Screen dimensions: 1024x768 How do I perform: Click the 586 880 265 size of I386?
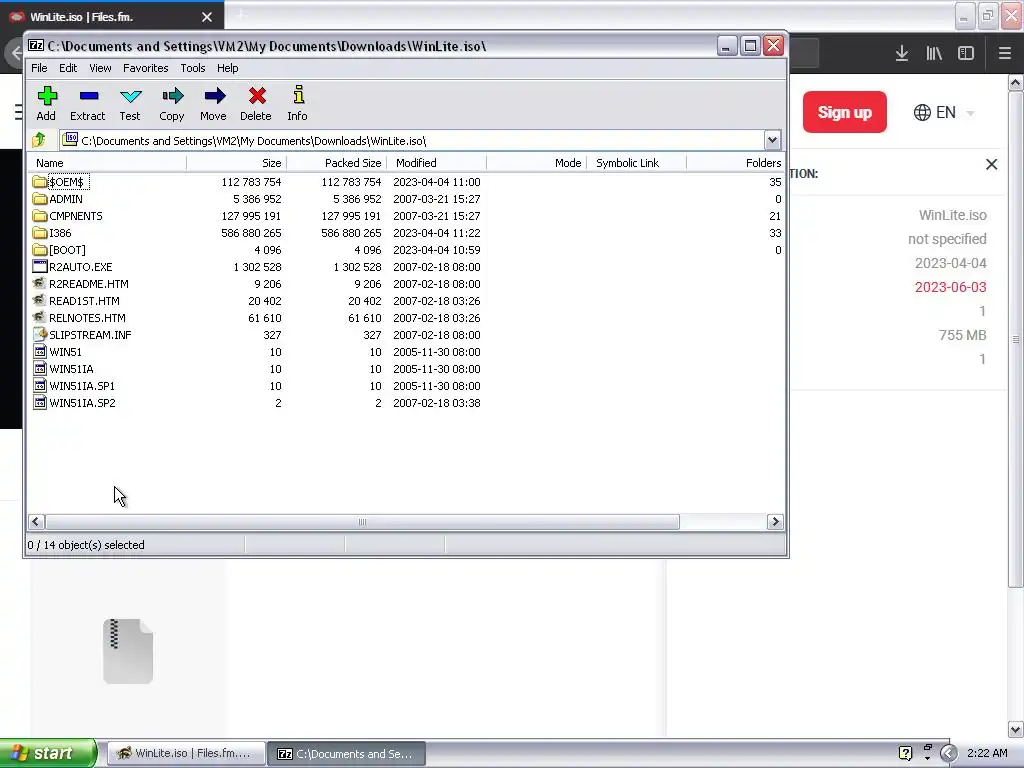[x=251, y=233]
